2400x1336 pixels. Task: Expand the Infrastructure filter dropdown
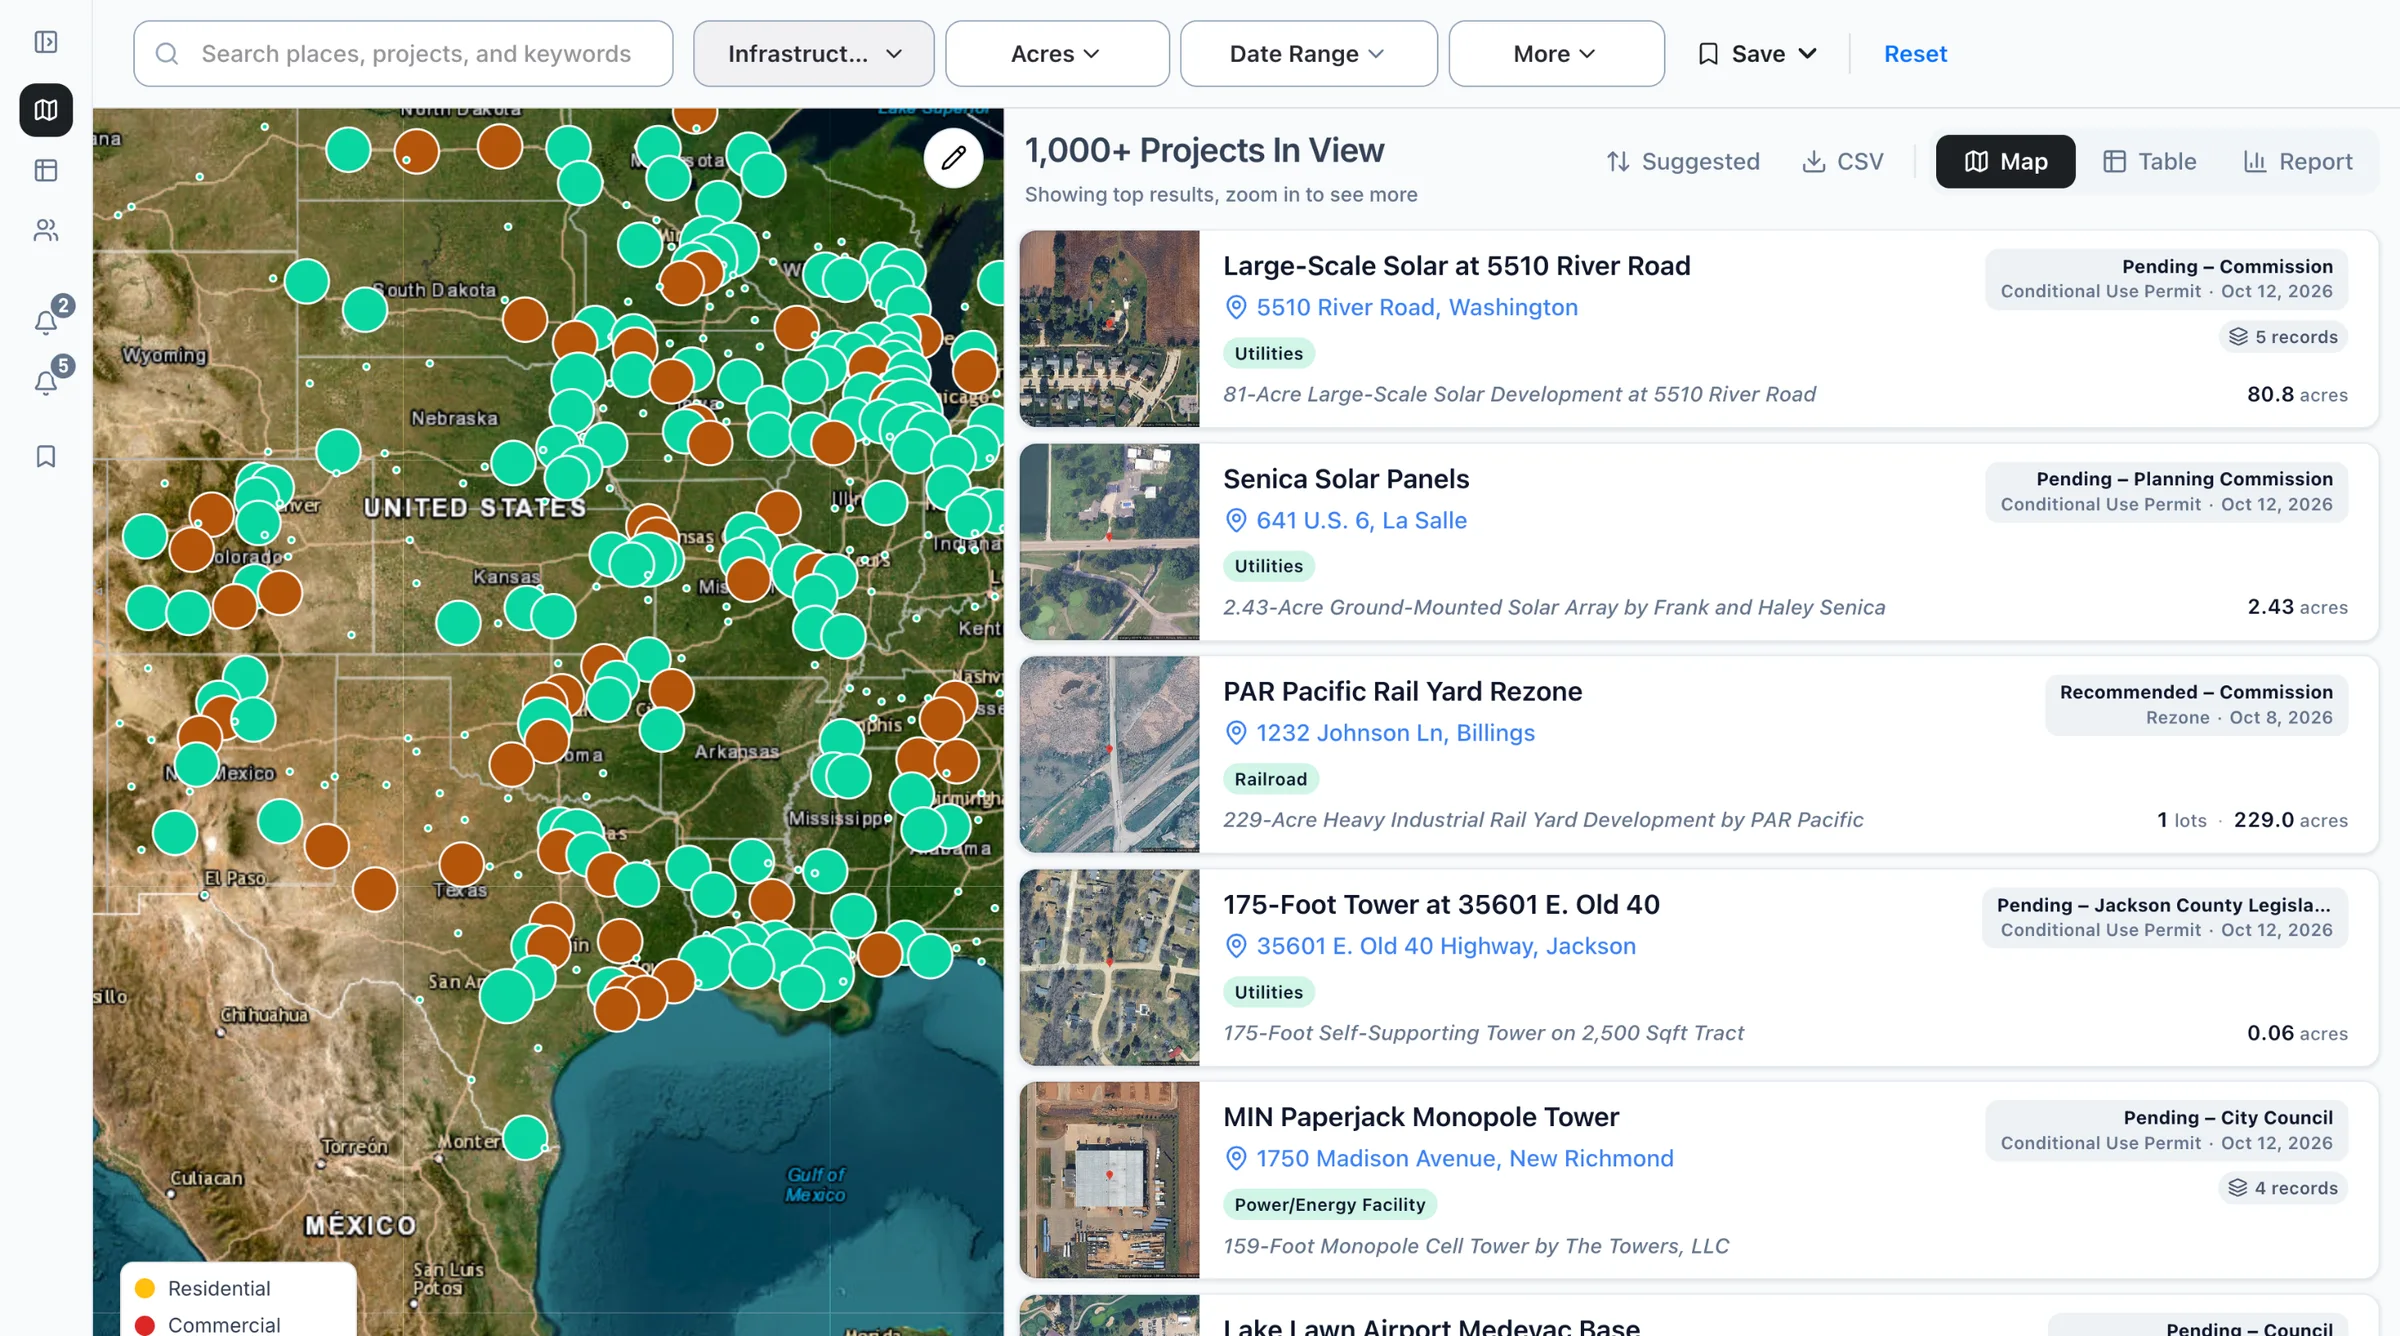coord(814,54)
